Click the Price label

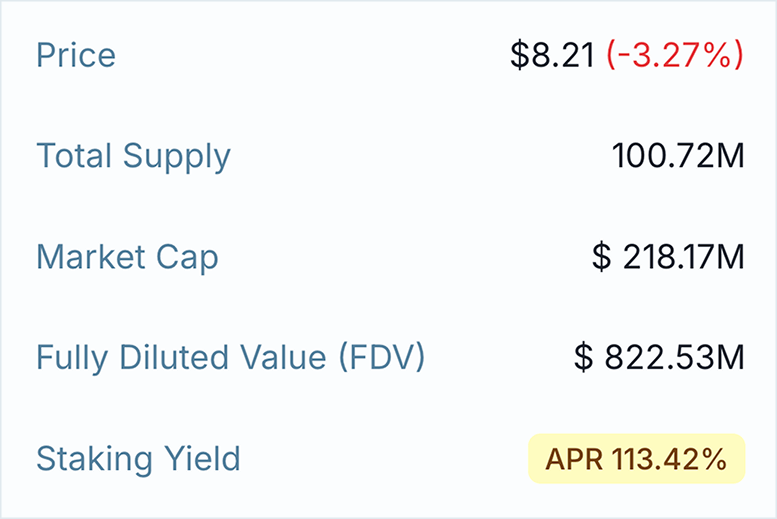coord(76,55)
